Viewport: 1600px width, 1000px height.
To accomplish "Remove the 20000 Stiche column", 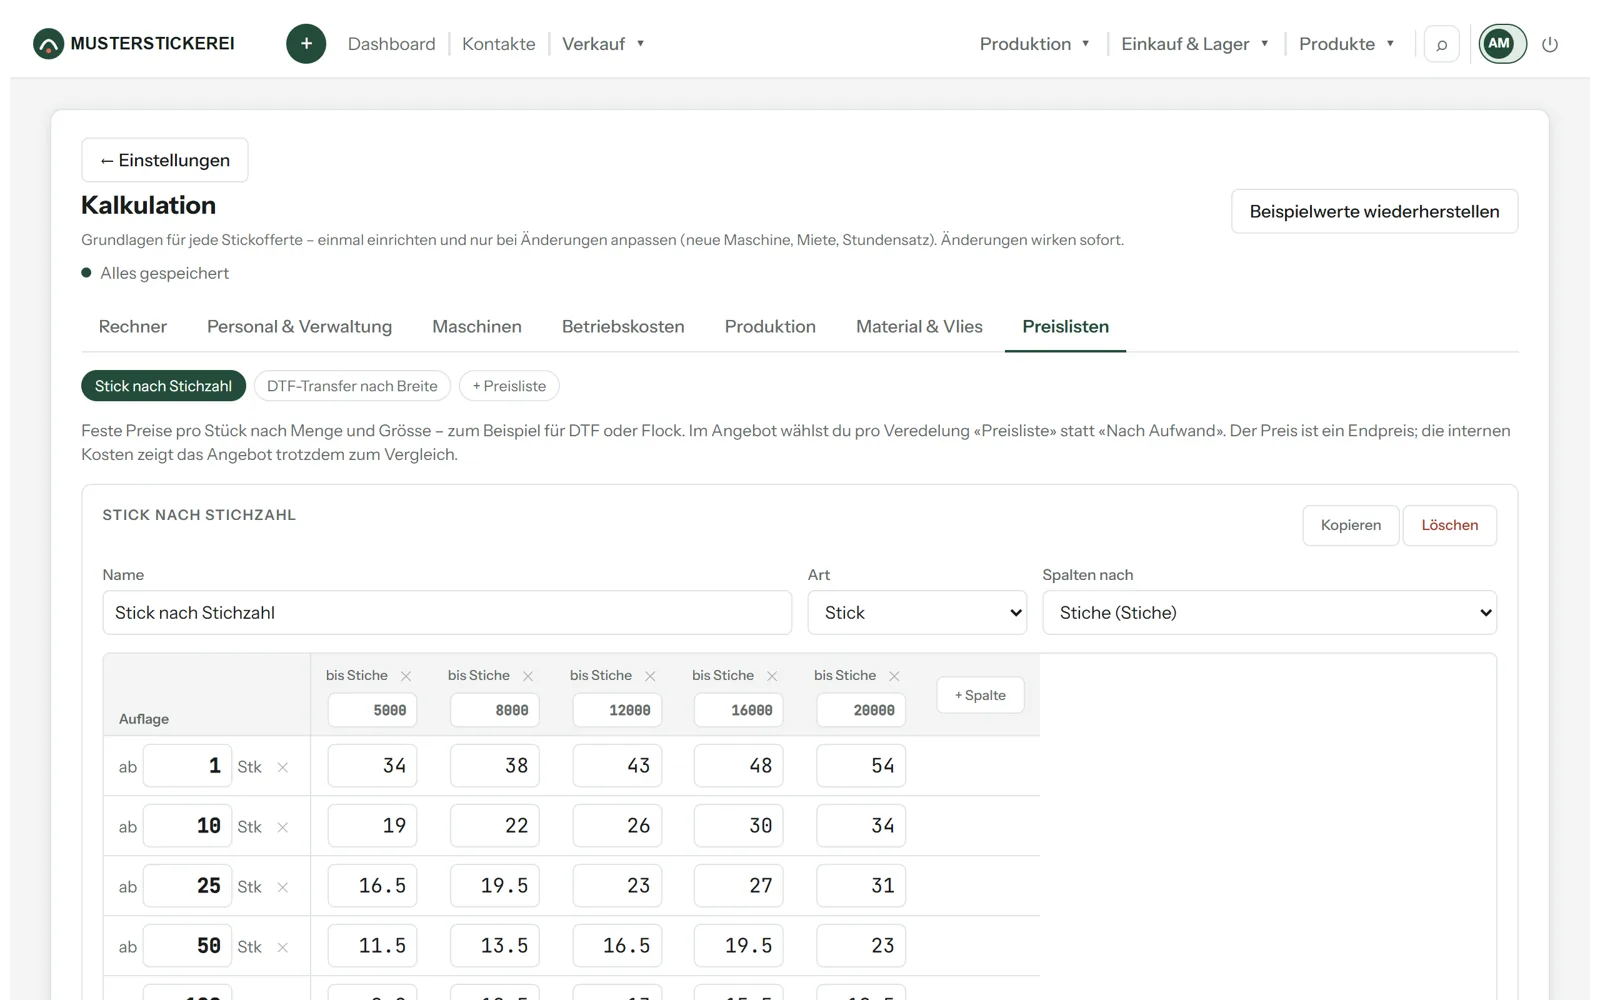I will (894, 676).
